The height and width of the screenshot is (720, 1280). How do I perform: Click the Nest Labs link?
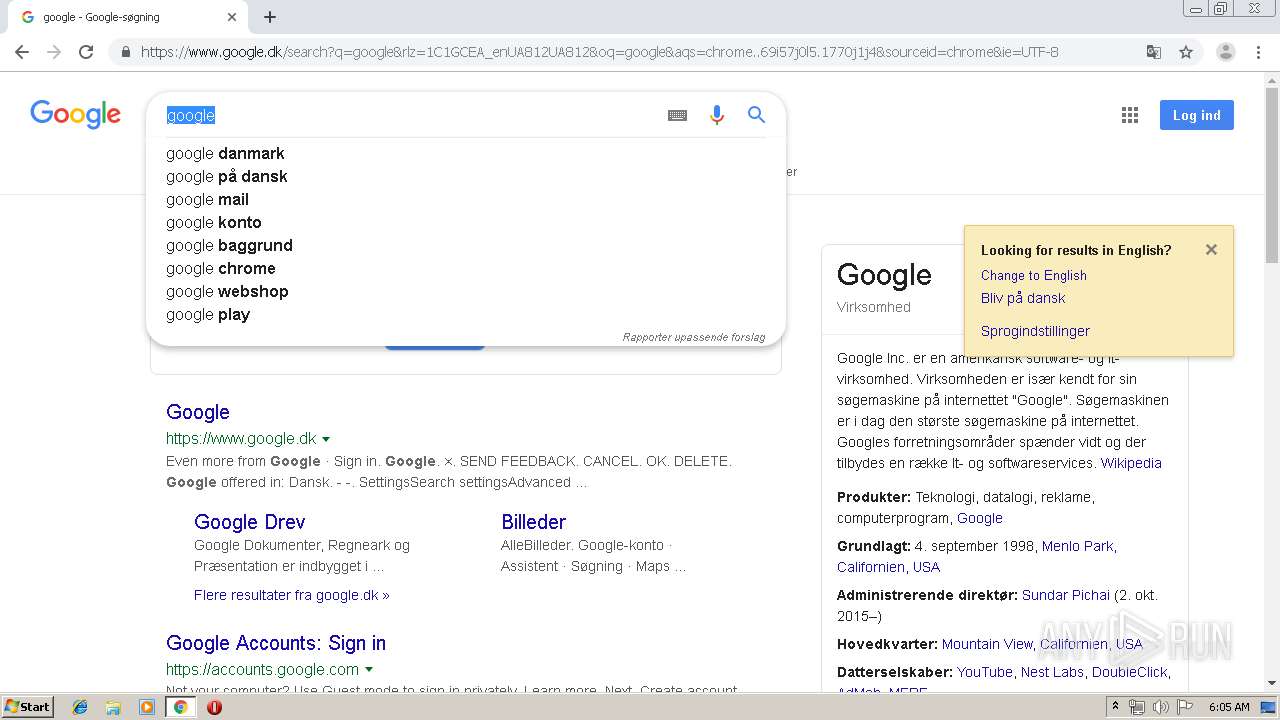point(1052,672)
